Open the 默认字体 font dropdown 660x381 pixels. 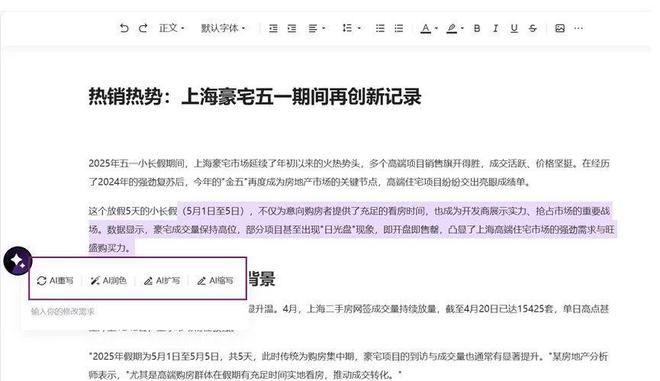(x=223, y=28)
